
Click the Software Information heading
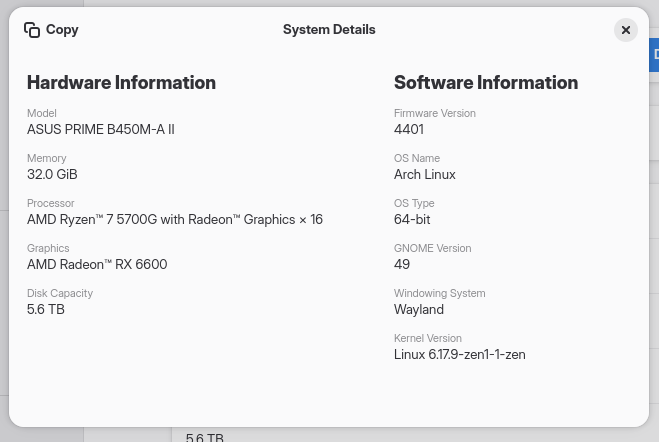pyautogui.click(x=486, y=83)
